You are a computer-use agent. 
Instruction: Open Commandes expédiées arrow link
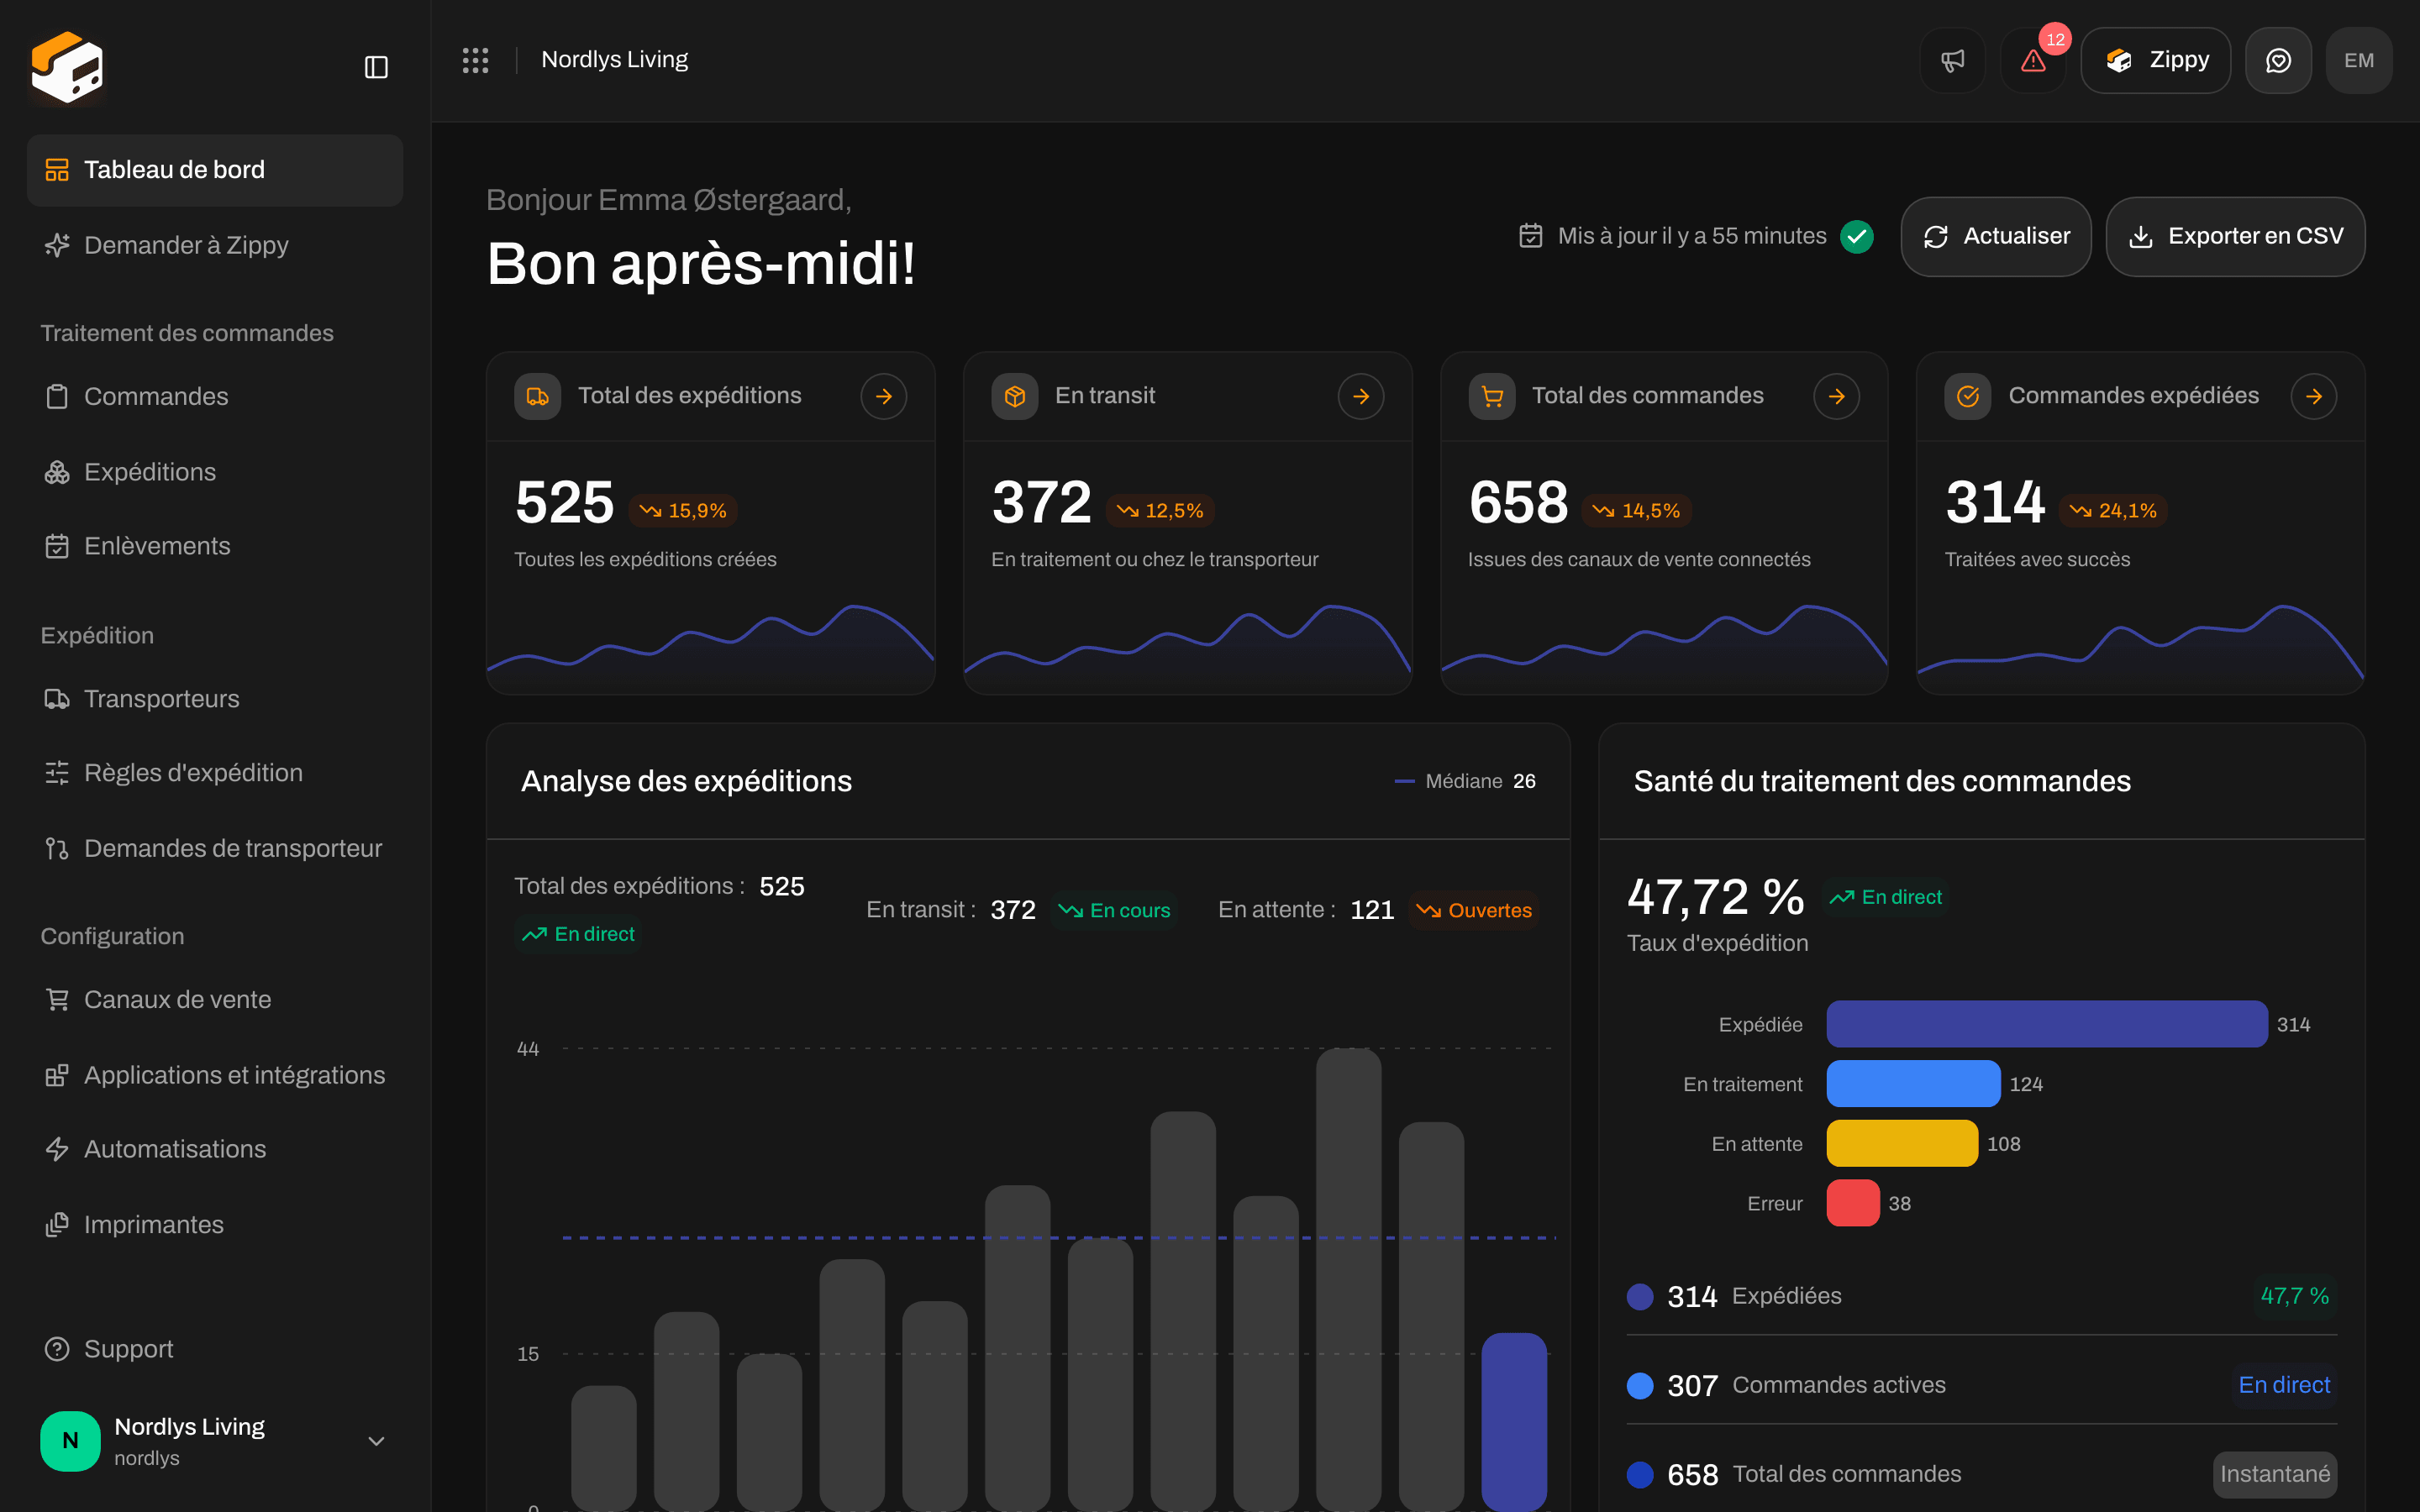(x=2313, y=396)
